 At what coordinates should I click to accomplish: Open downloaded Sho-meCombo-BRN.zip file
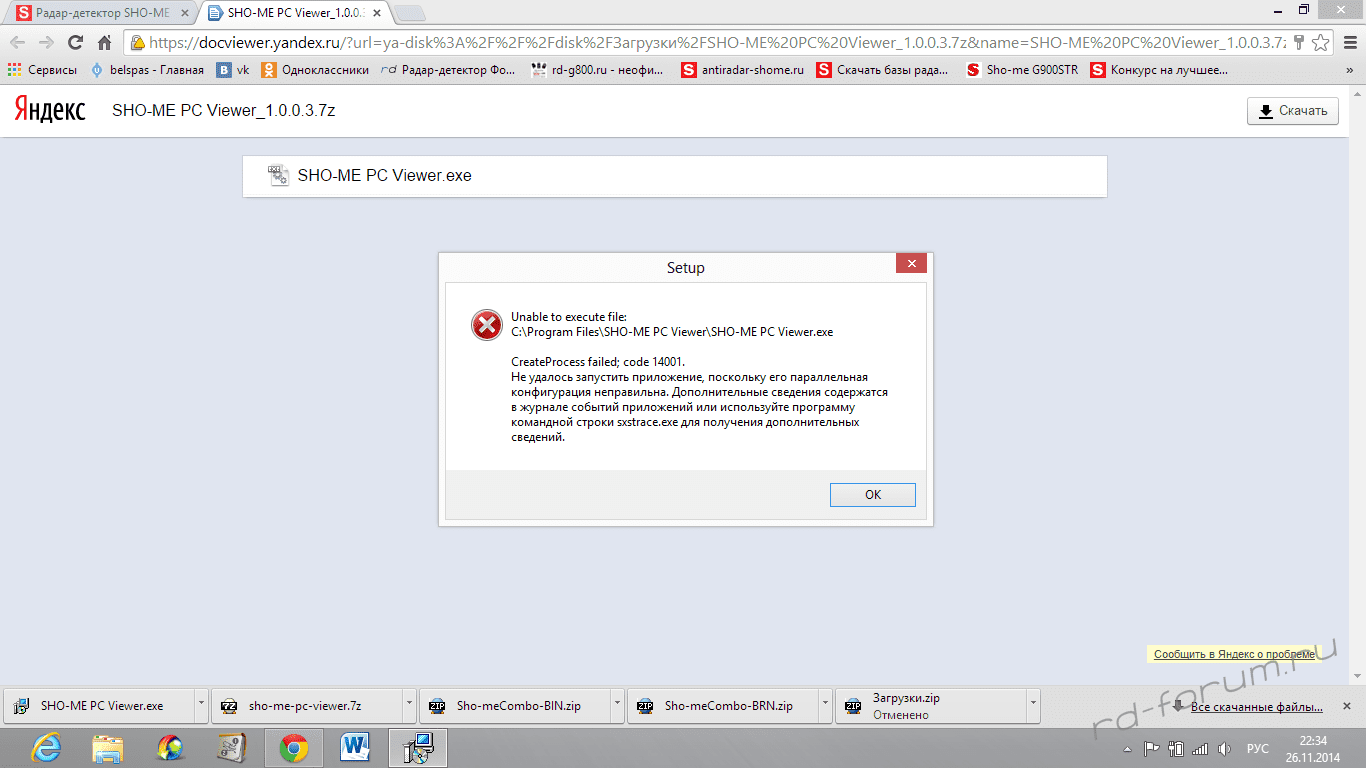[722, 706]
